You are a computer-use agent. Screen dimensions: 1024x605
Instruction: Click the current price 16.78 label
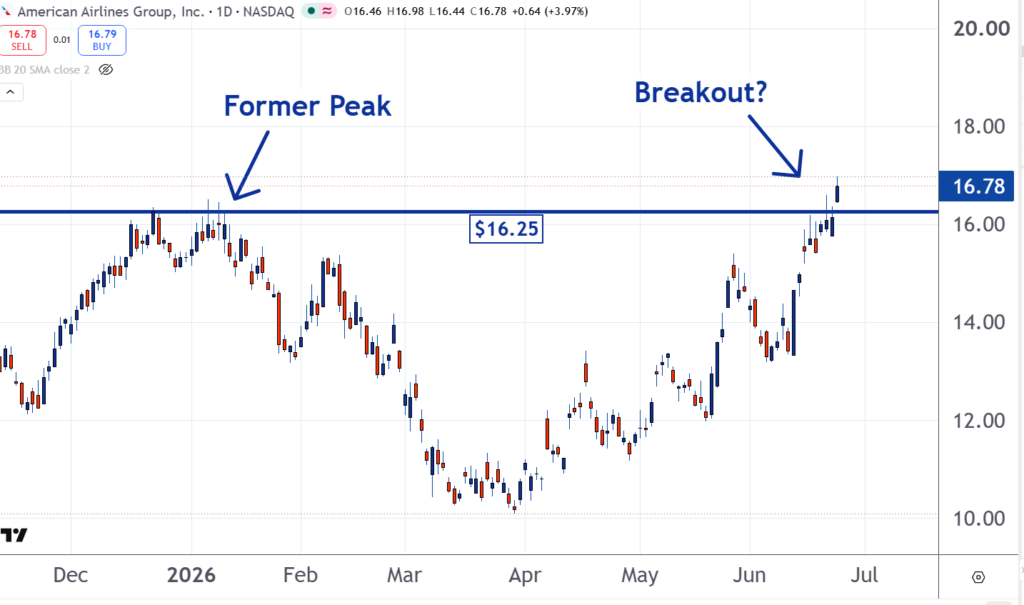pyautogui.click(x=976, y=186)
